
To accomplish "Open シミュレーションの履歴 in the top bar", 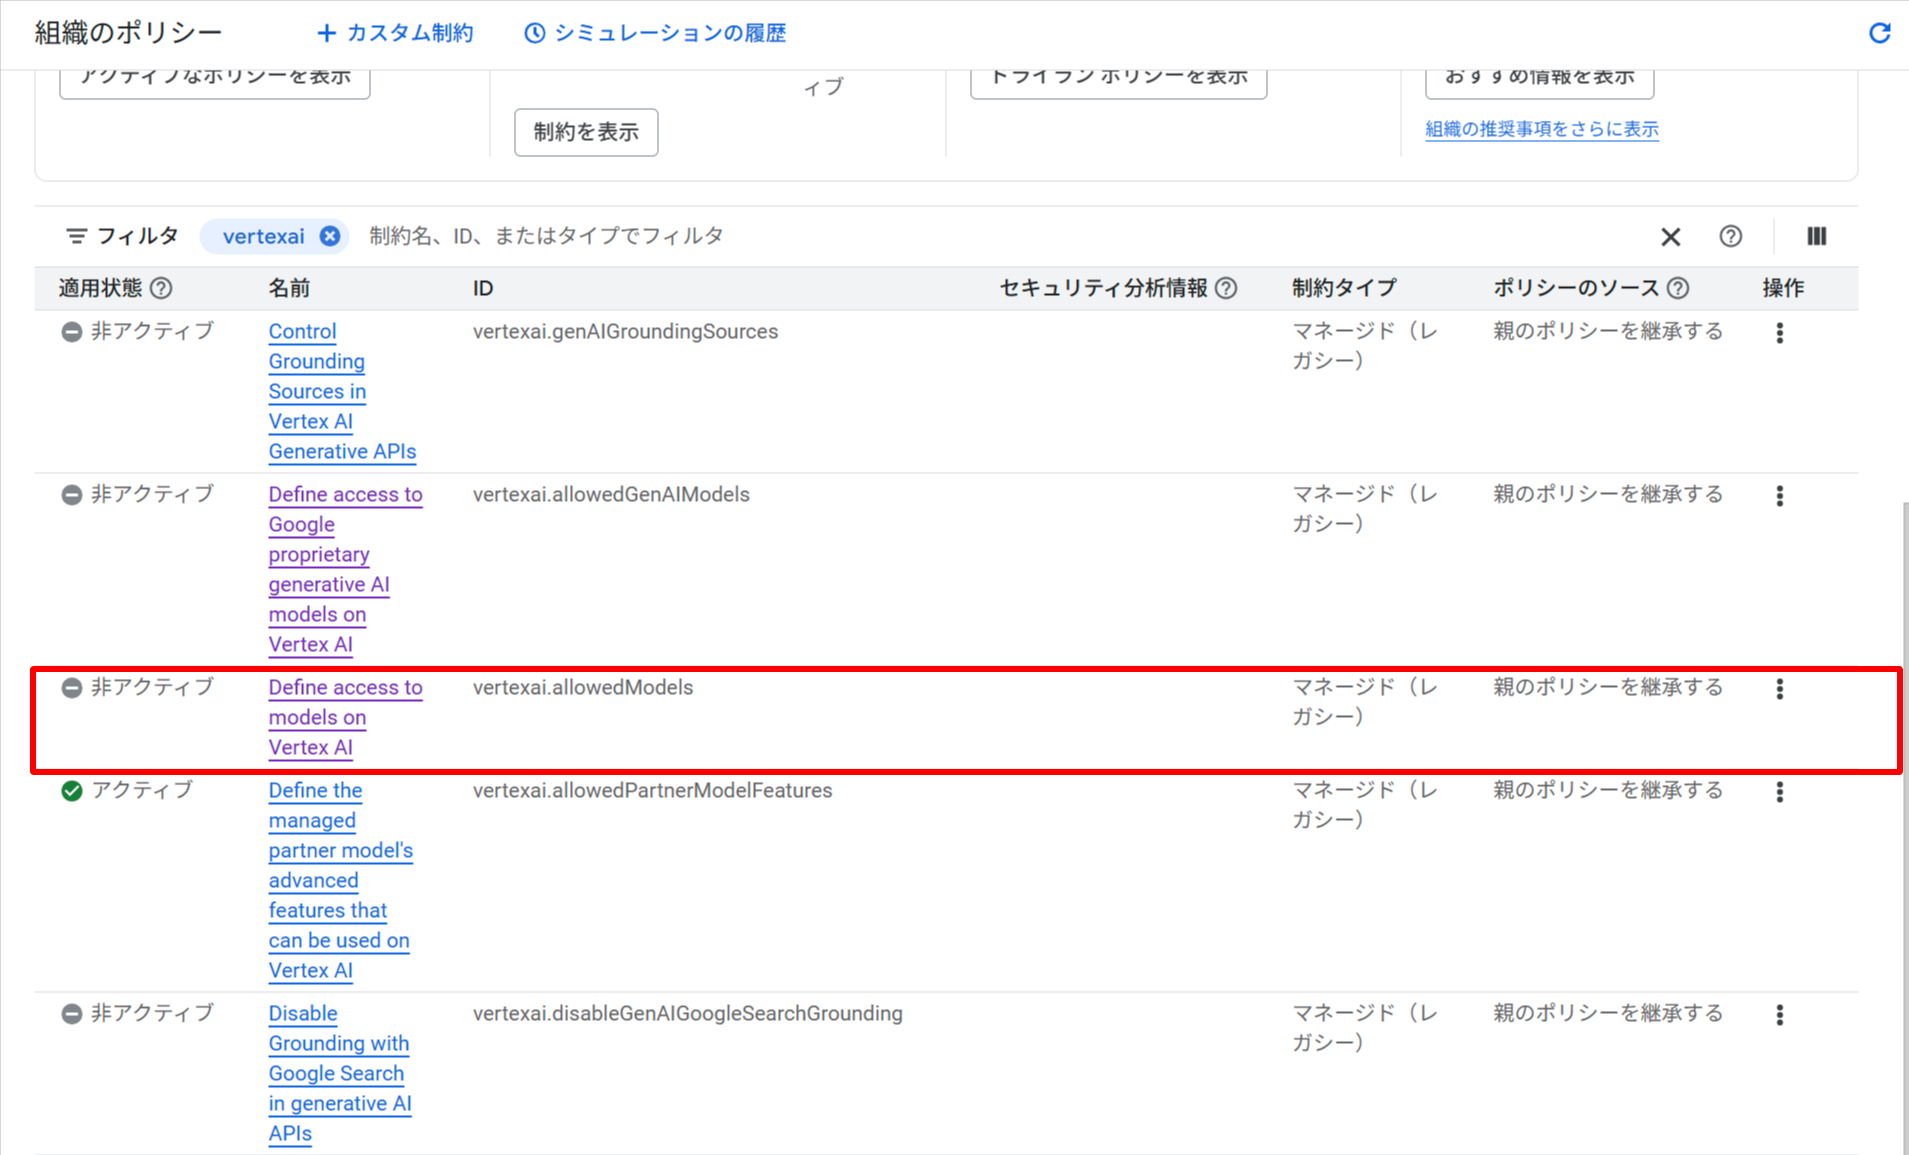I will coord(655,33).
